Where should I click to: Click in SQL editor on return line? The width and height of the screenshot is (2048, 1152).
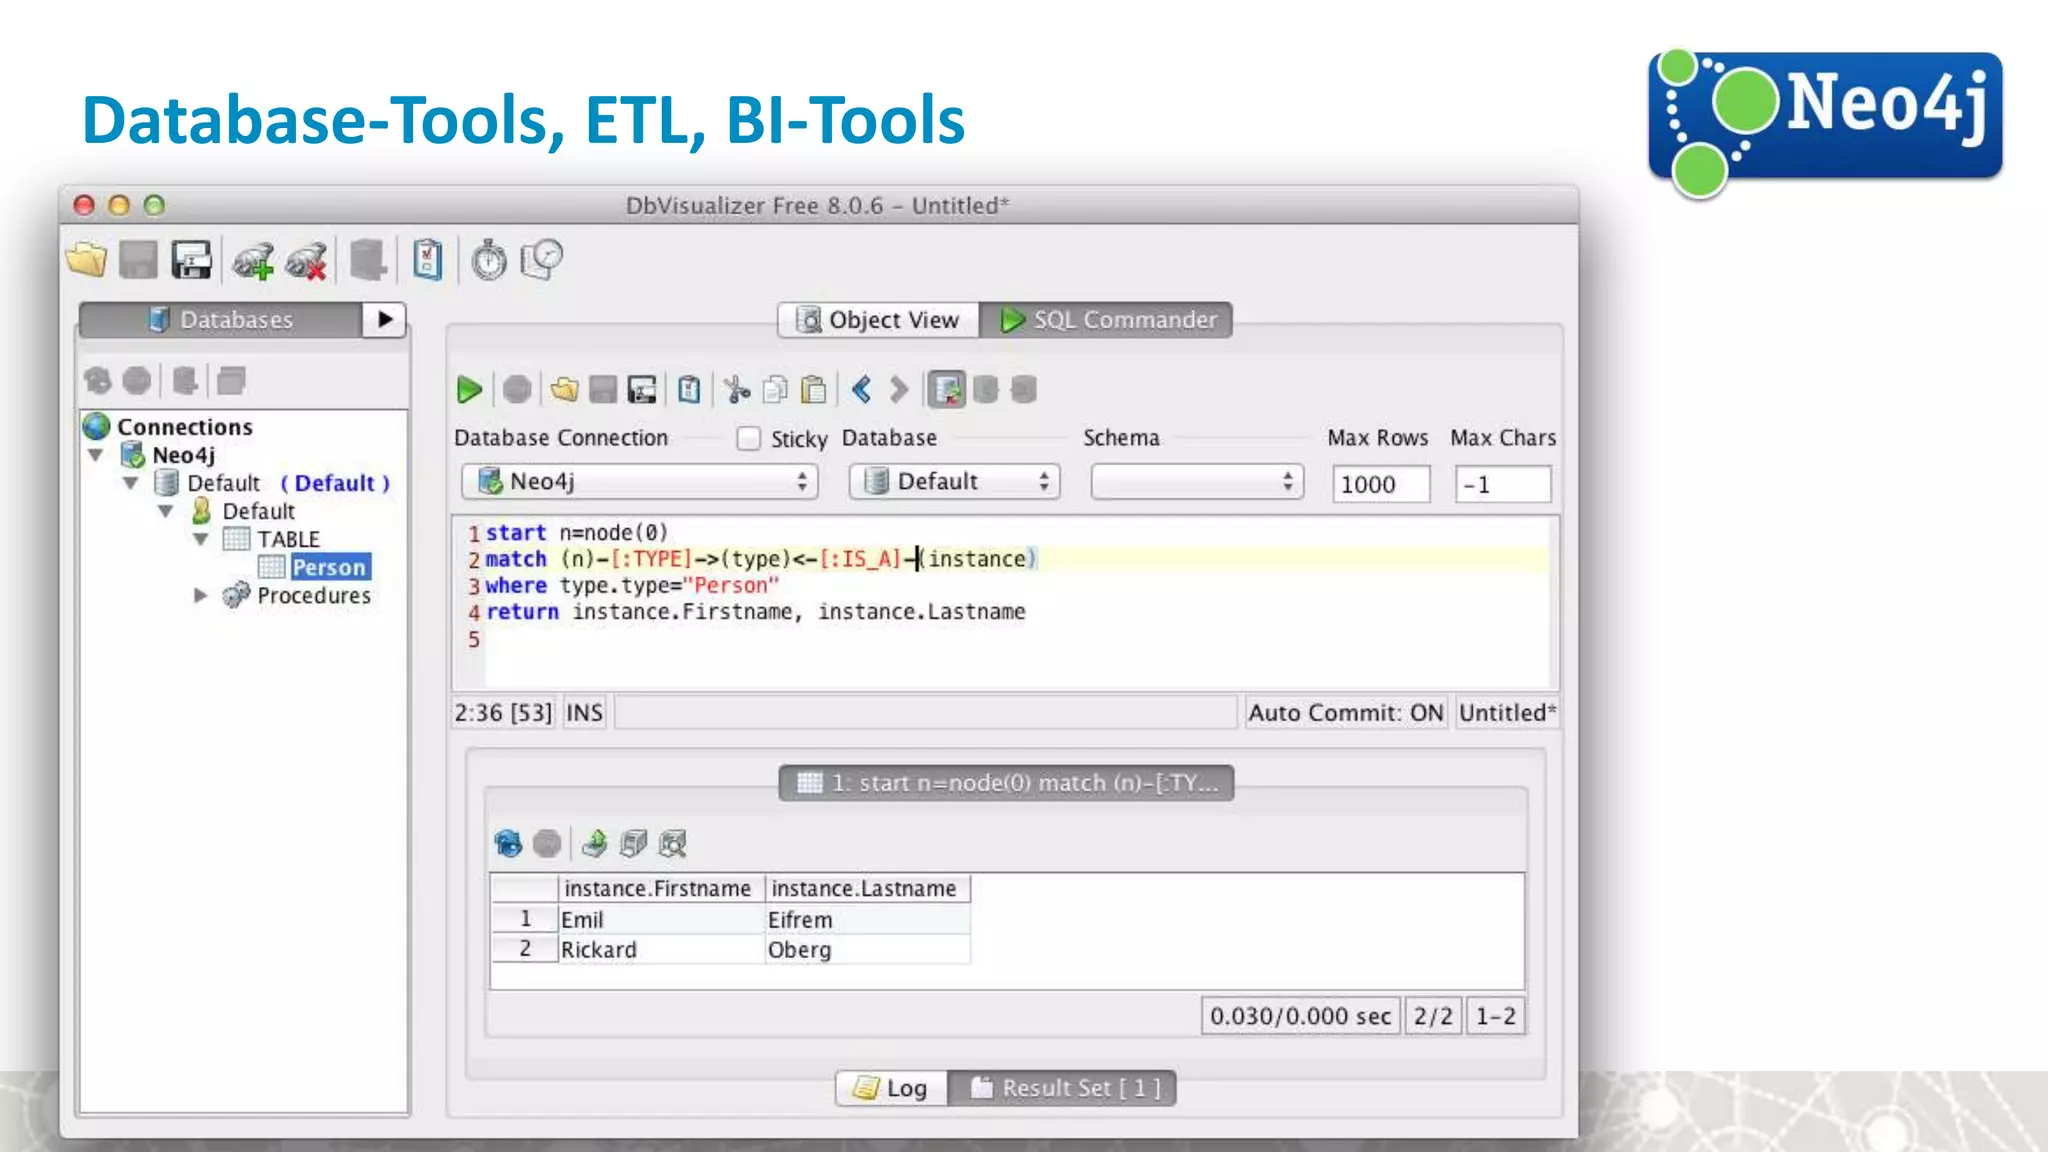click(x=755, y=612)
